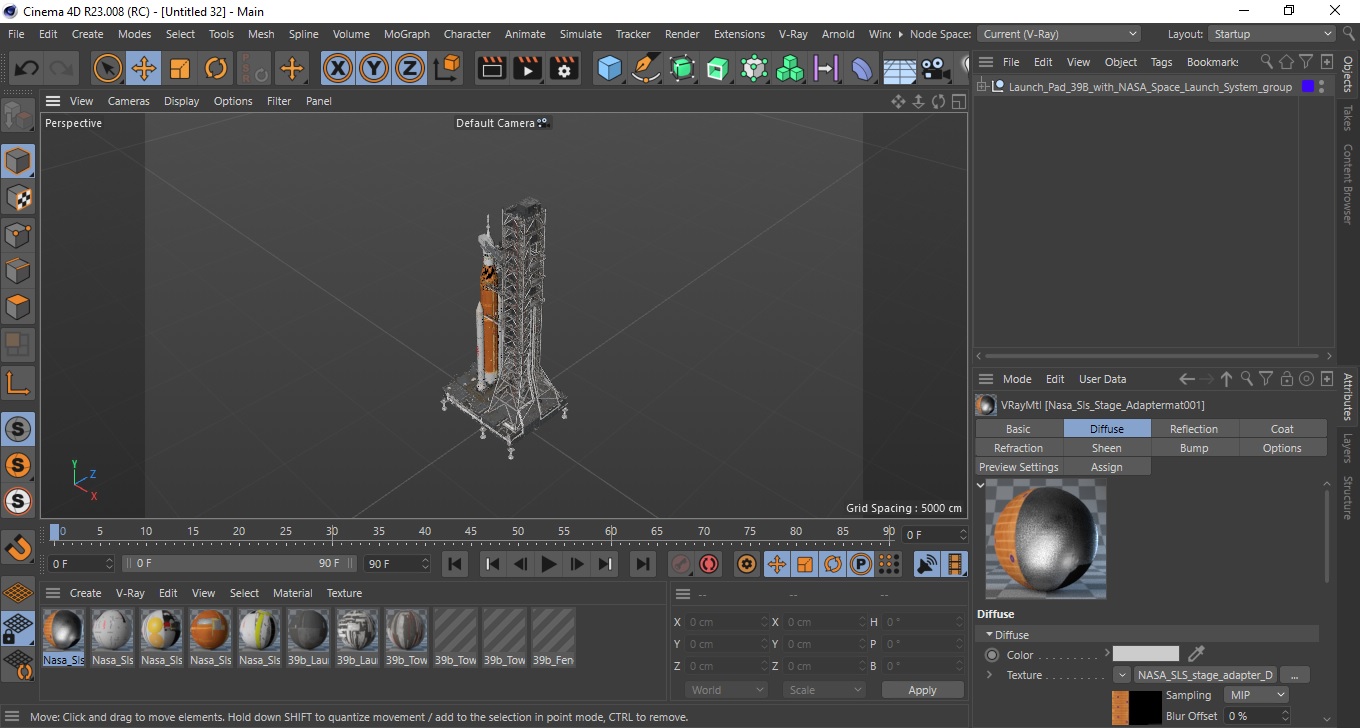
Task: Open the Scale mode dropdown
Action: tap(824, 690)
